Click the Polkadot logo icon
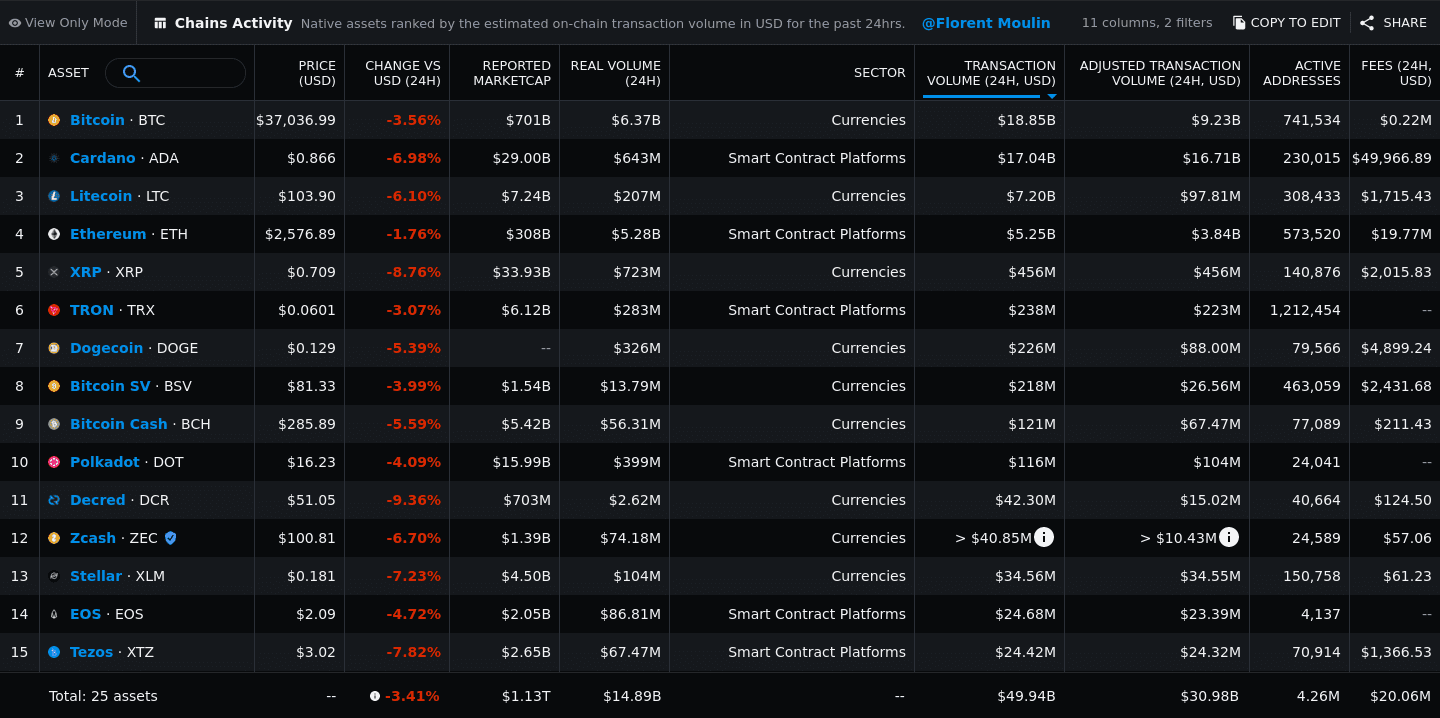Image resolution: width=1440 pixels, height=718 pixels. tap(55, 461)
